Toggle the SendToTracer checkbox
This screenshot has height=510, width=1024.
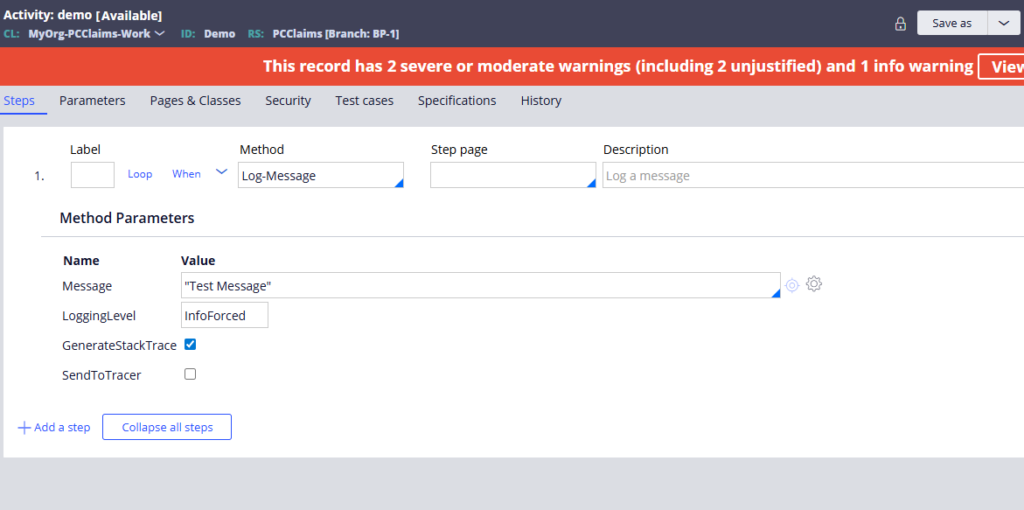tap(190, 374)
